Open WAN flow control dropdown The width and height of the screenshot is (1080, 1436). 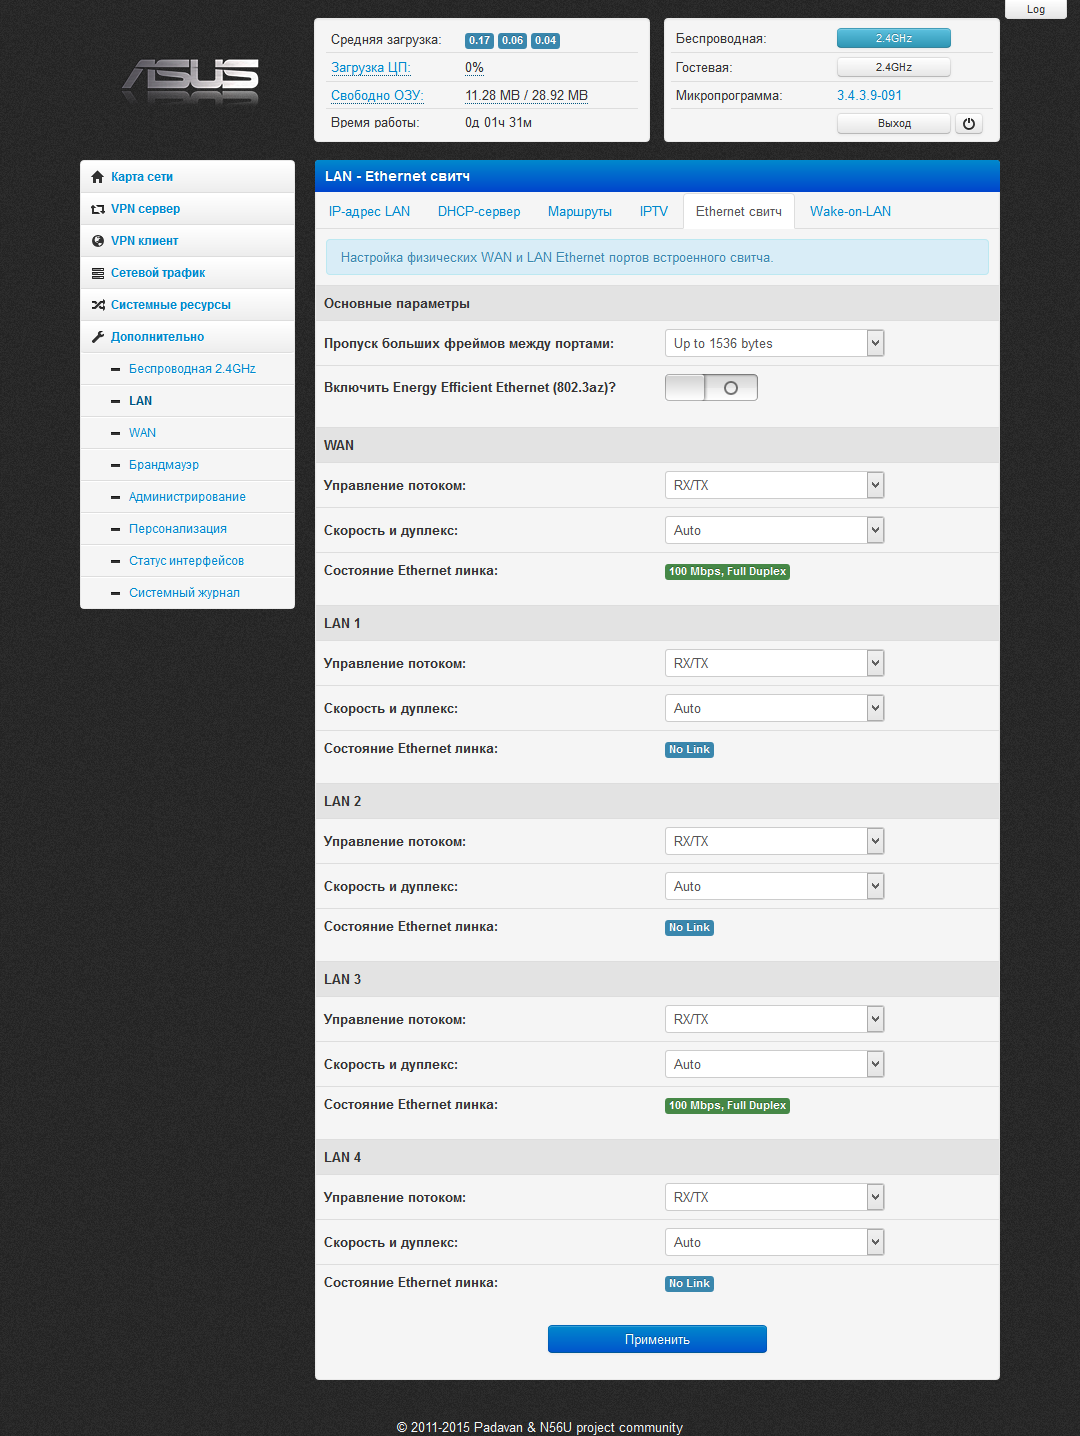[x=774, y=485]
